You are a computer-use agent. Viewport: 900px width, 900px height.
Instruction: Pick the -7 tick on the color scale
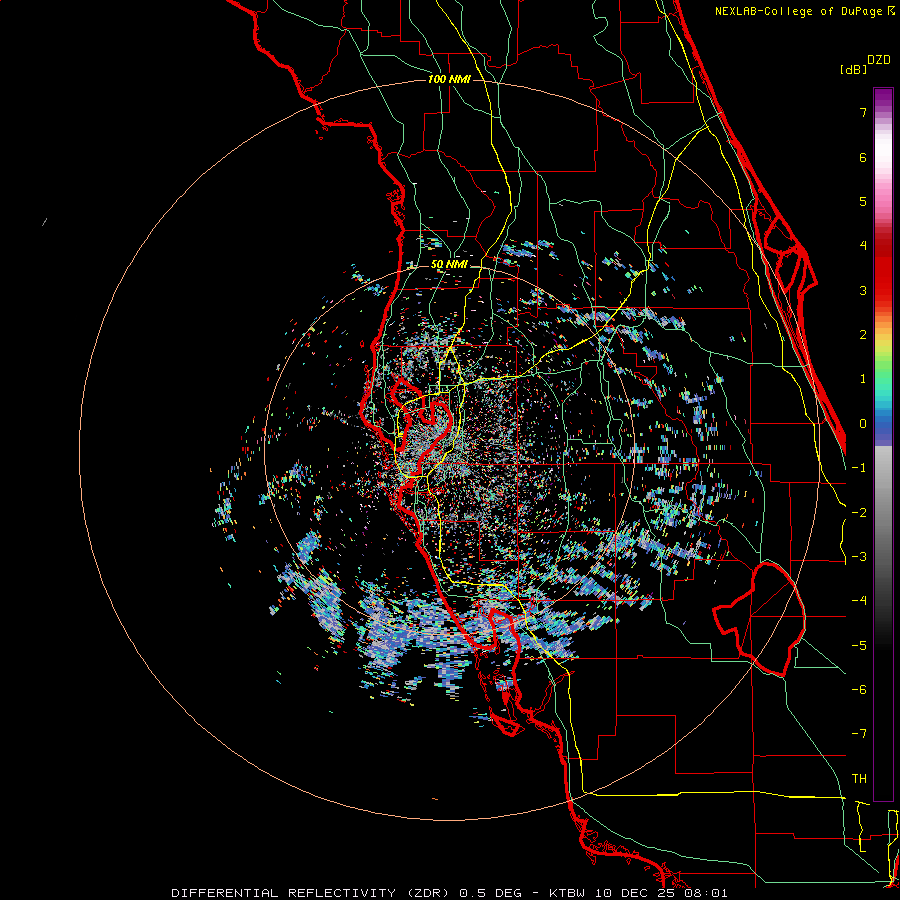tap(859, 734)
